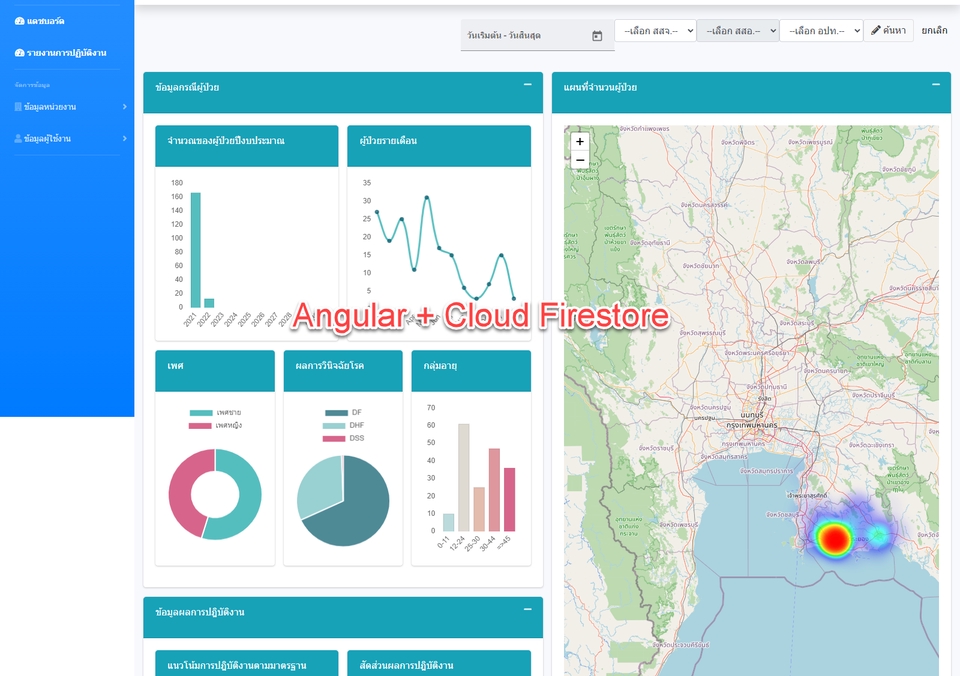Screen dimensions: 960x676
Task: Zoom in on the map
Action: (x=580, y=141)
